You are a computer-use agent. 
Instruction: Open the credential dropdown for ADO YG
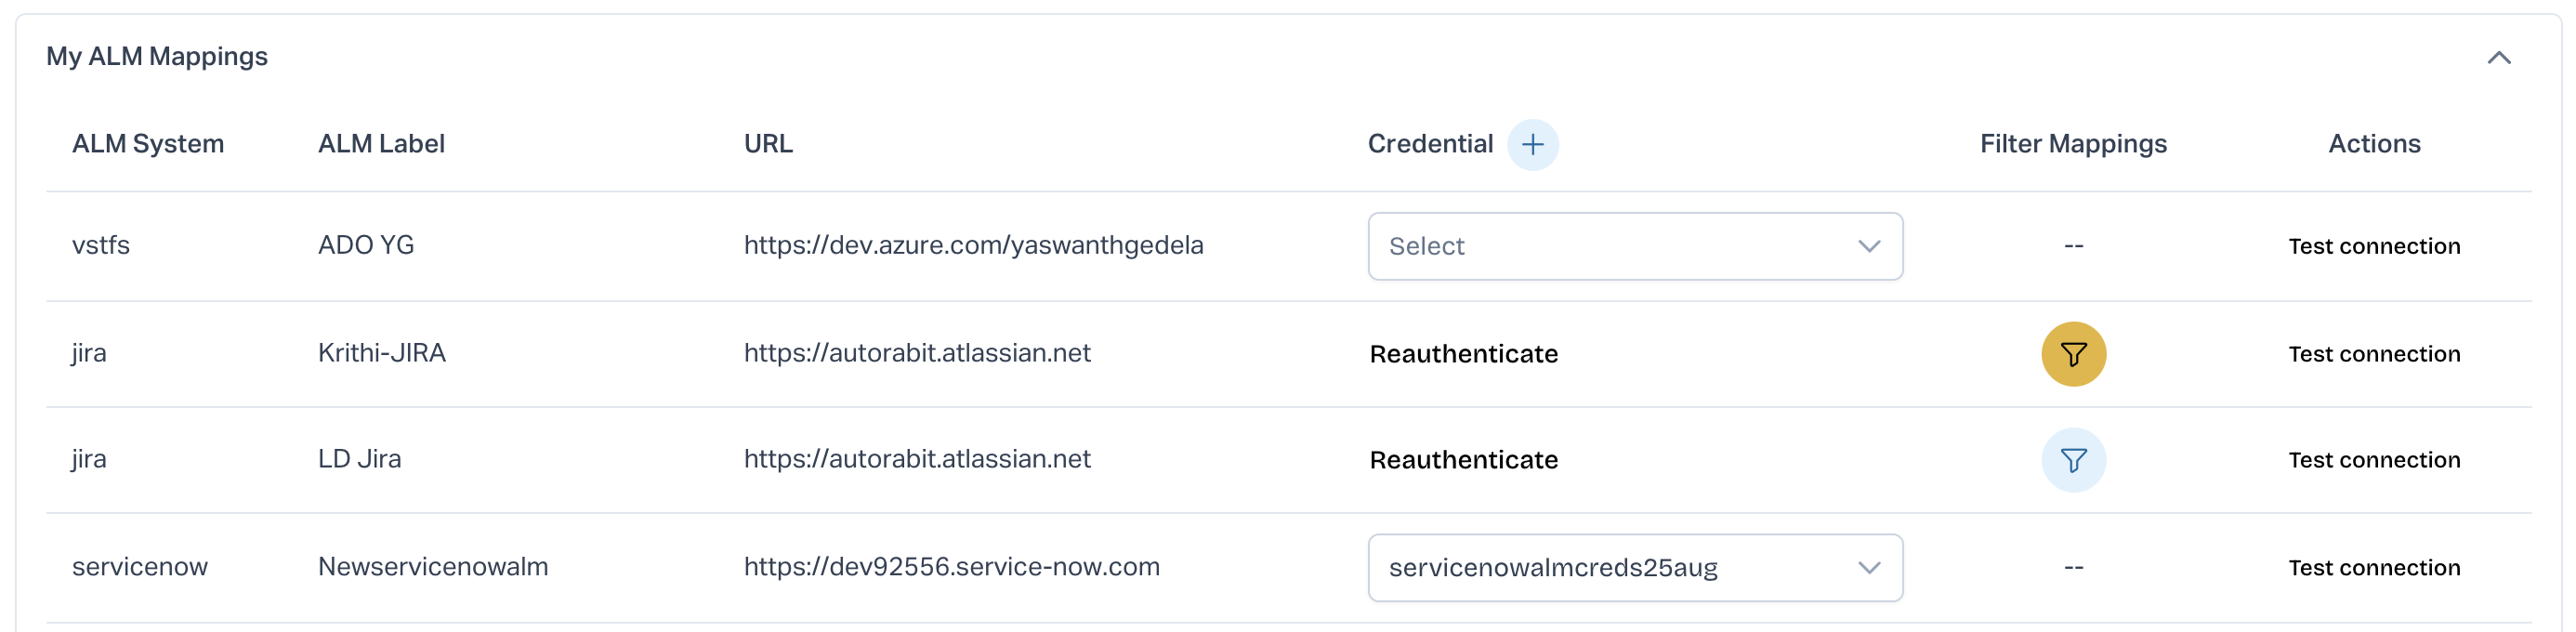(1634, 246)
